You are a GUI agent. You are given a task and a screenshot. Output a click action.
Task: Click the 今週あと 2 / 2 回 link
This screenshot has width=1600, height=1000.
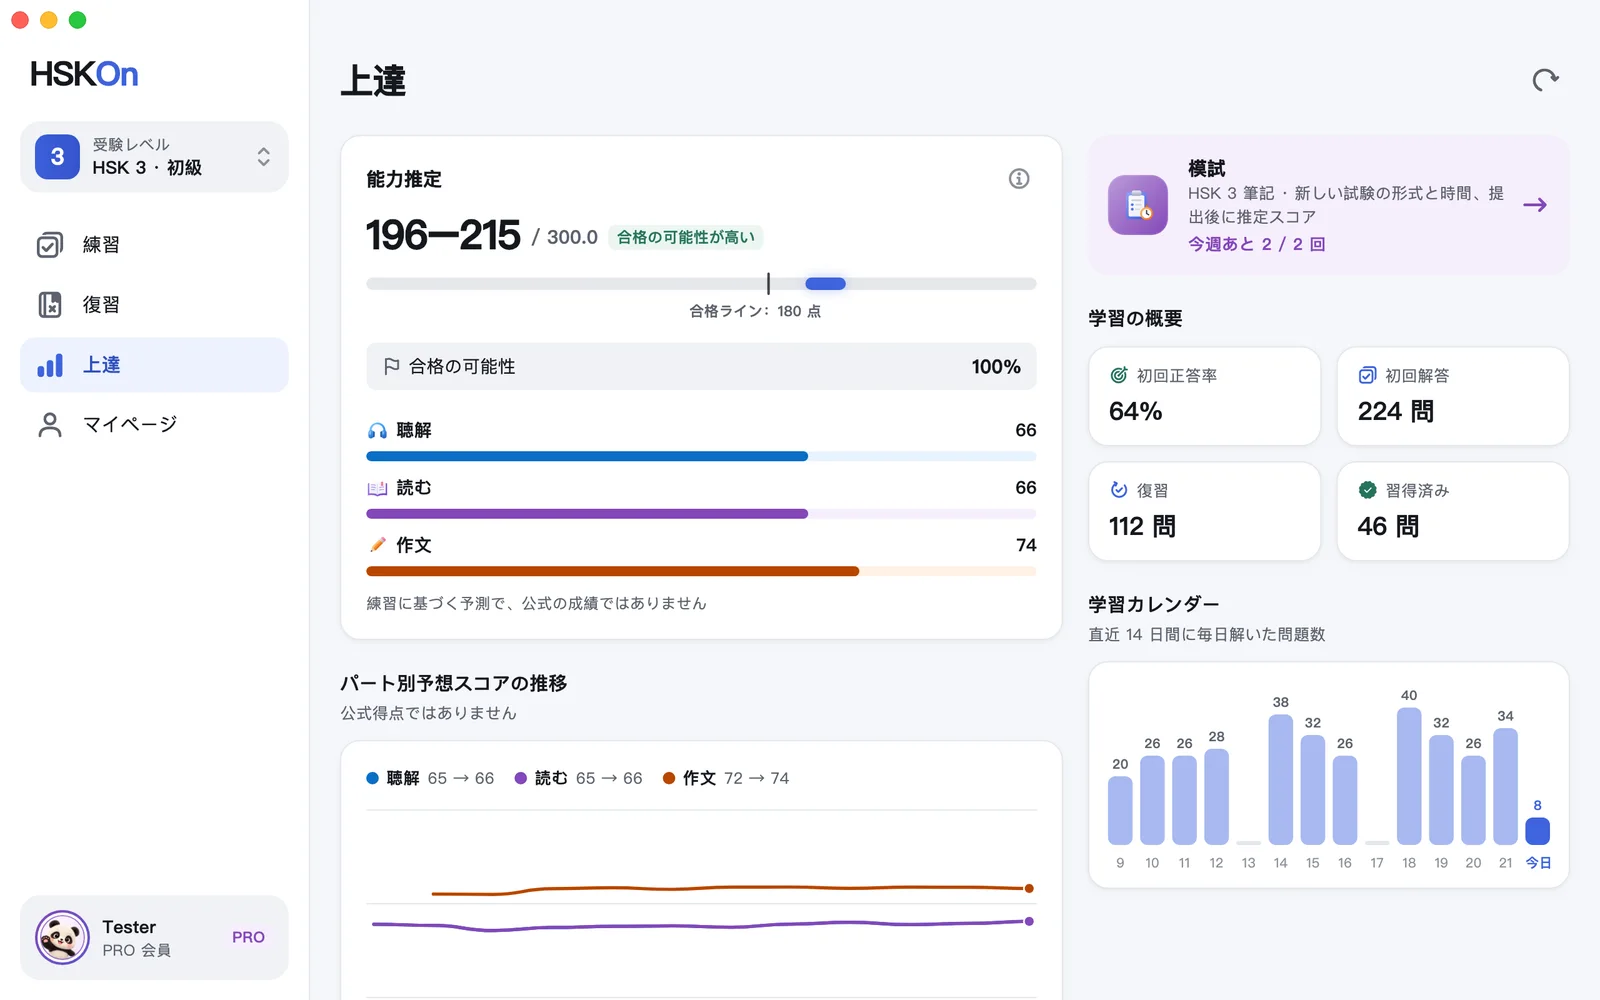click(x=1256, y=244)
